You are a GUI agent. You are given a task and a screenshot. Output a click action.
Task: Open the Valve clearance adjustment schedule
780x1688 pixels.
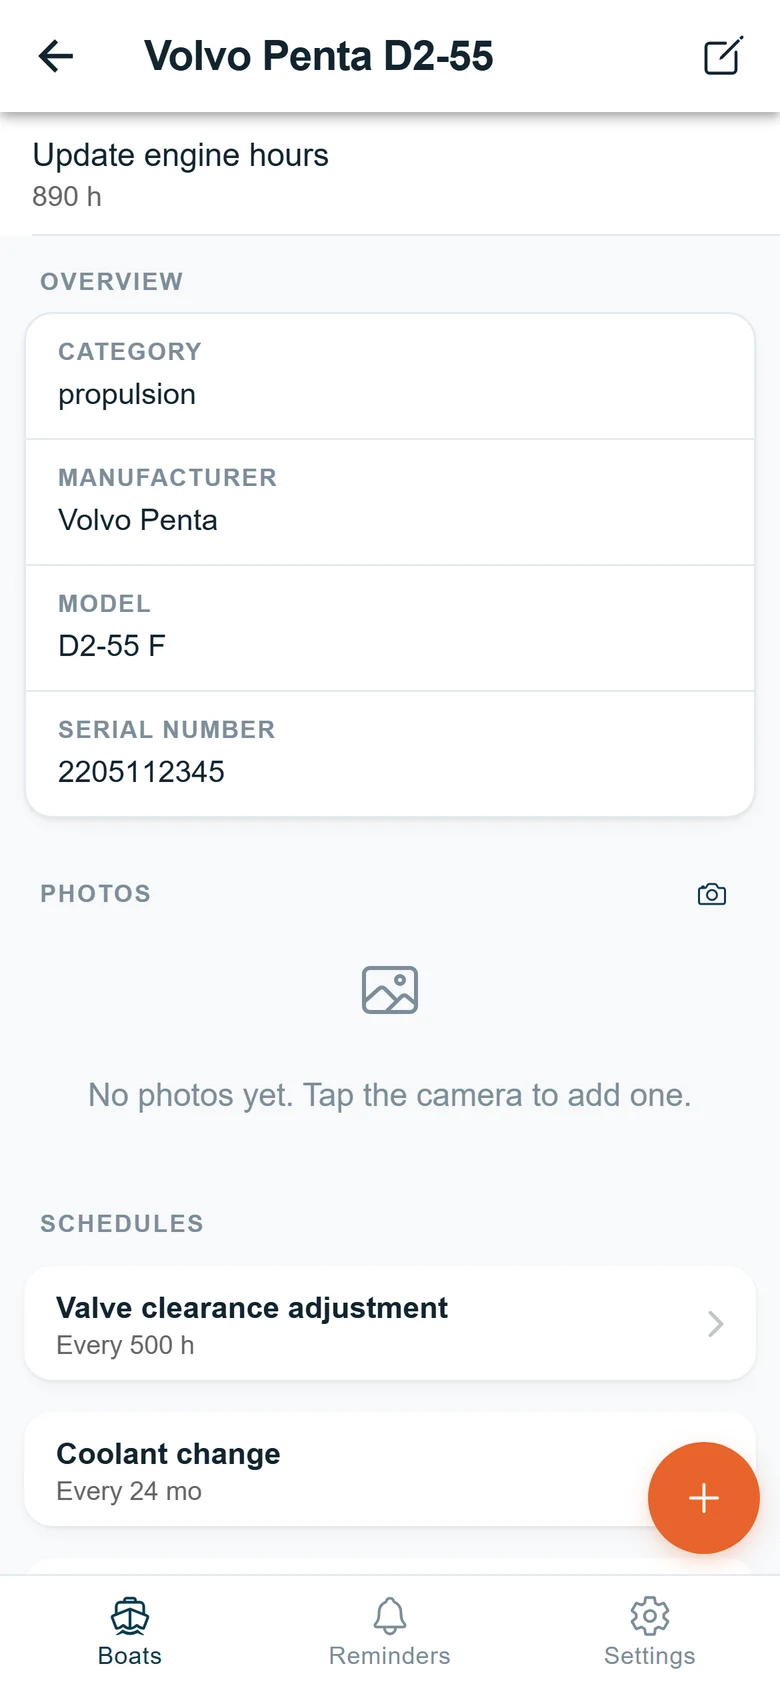[390, 1324]
